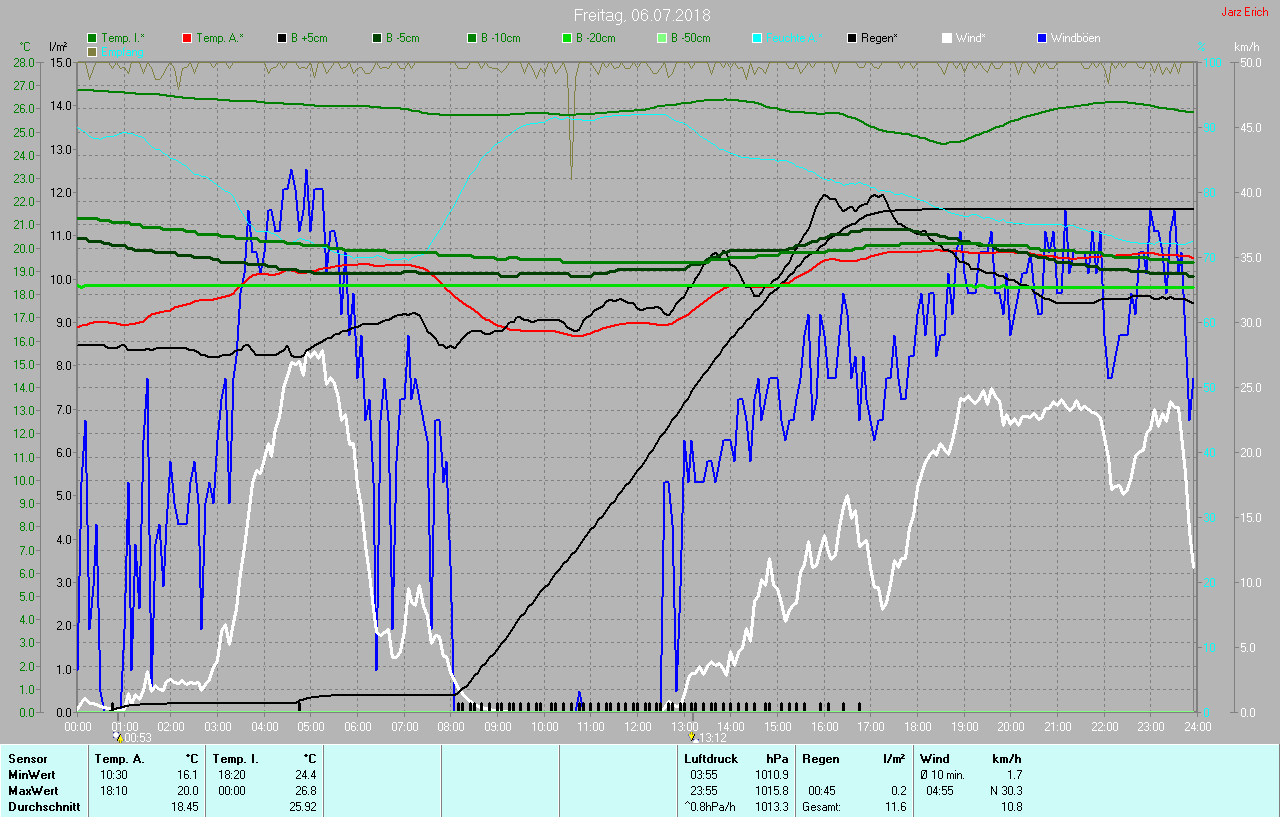This screenshot has height=817, width=1280.
Task: Click the km/h axis unit label above the right scale
Action: (1246, 47)
